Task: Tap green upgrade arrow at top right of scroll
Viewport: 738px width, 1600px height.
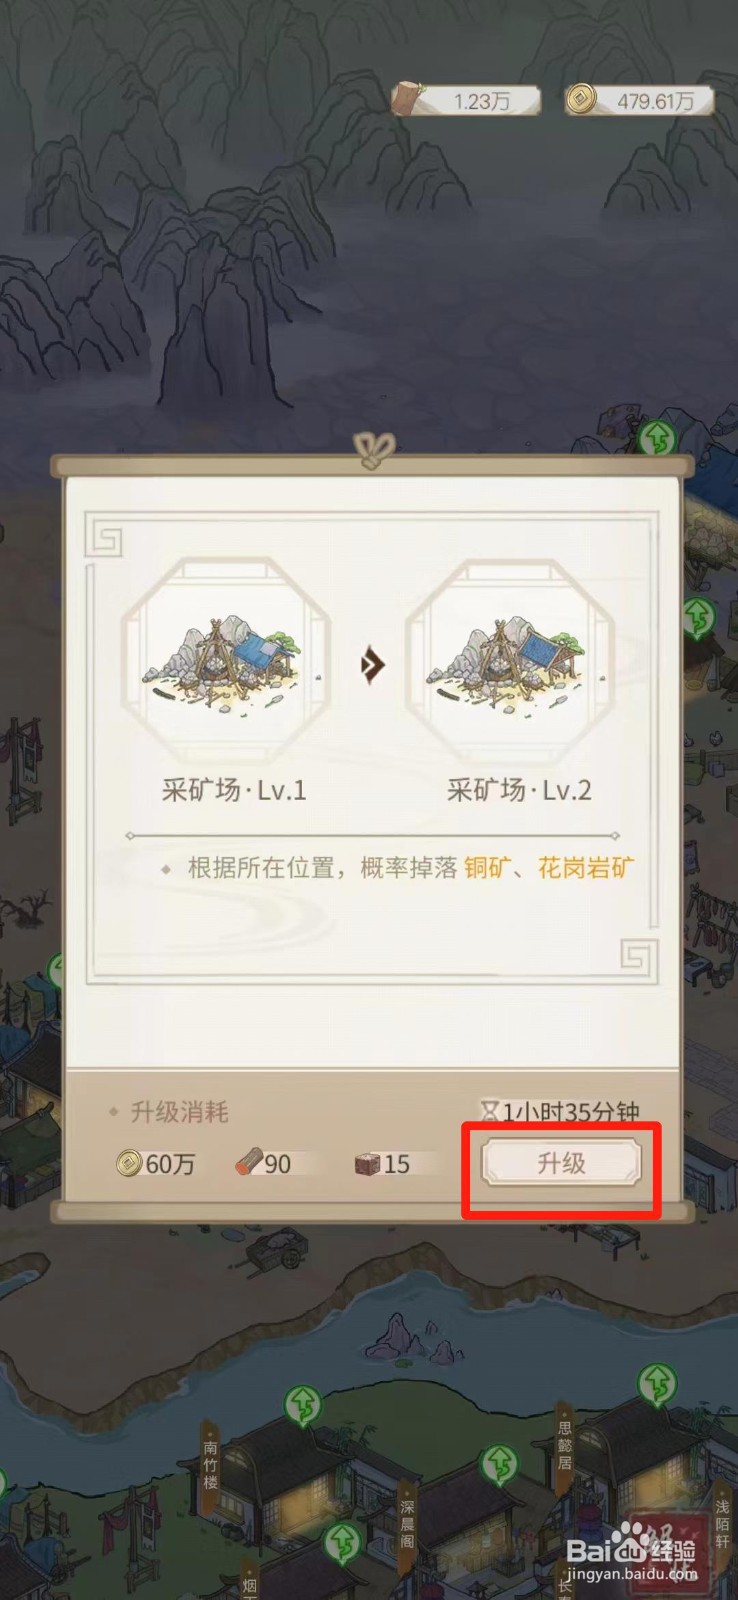Action: [x=657, y=439]
